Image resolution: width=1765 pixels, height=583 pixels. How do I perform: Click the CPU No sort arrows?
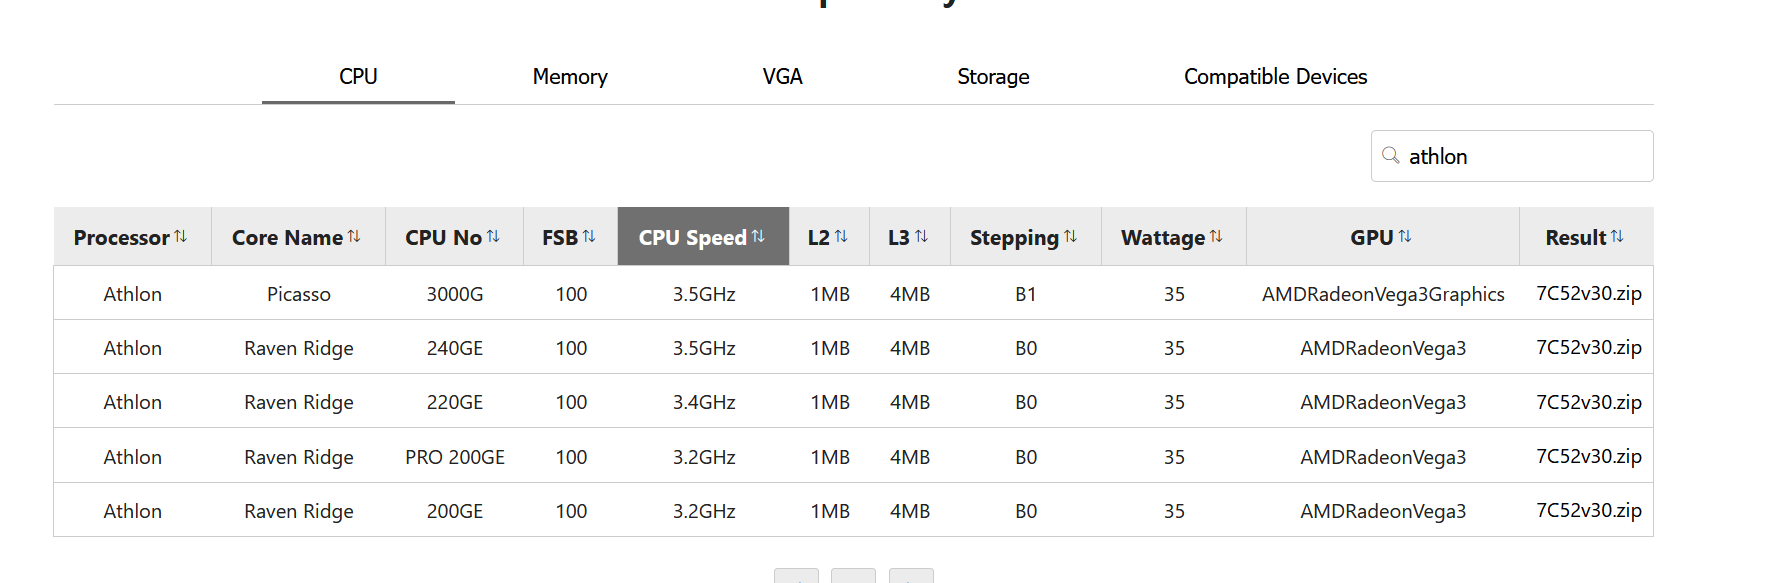(x=493, y=237)
